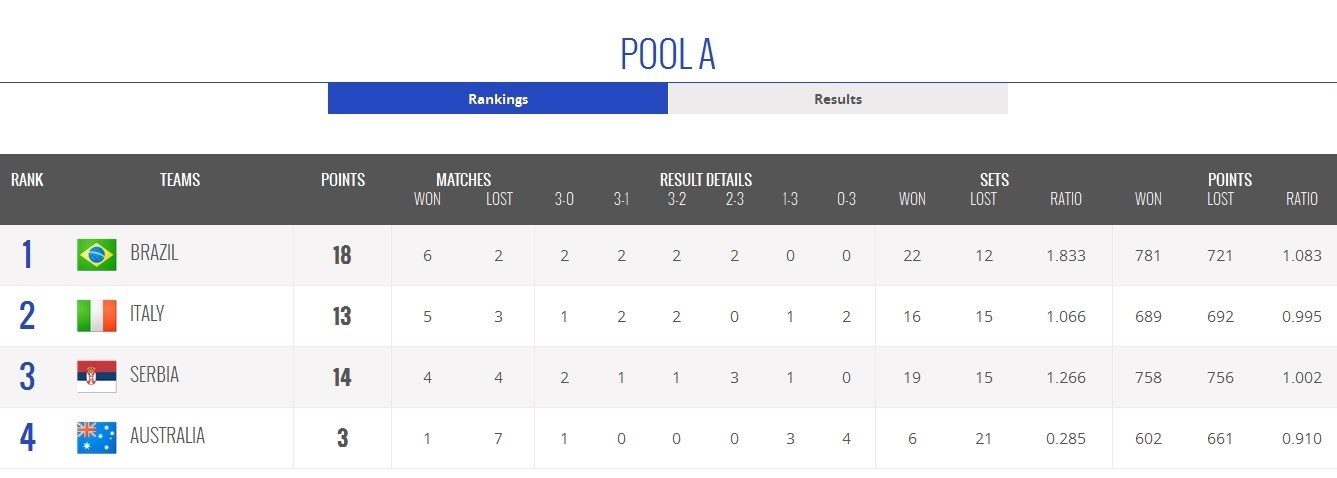Click Australia's set ratio 0.285
The width and height of the screenshot is (1337, 478).
pyautogui.click(x=1065, y=438)
